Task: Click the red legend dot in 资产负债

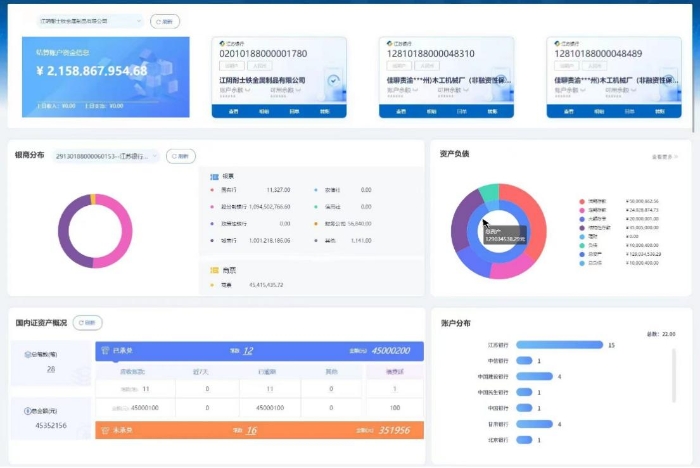Action: click(x=582, y=201)
